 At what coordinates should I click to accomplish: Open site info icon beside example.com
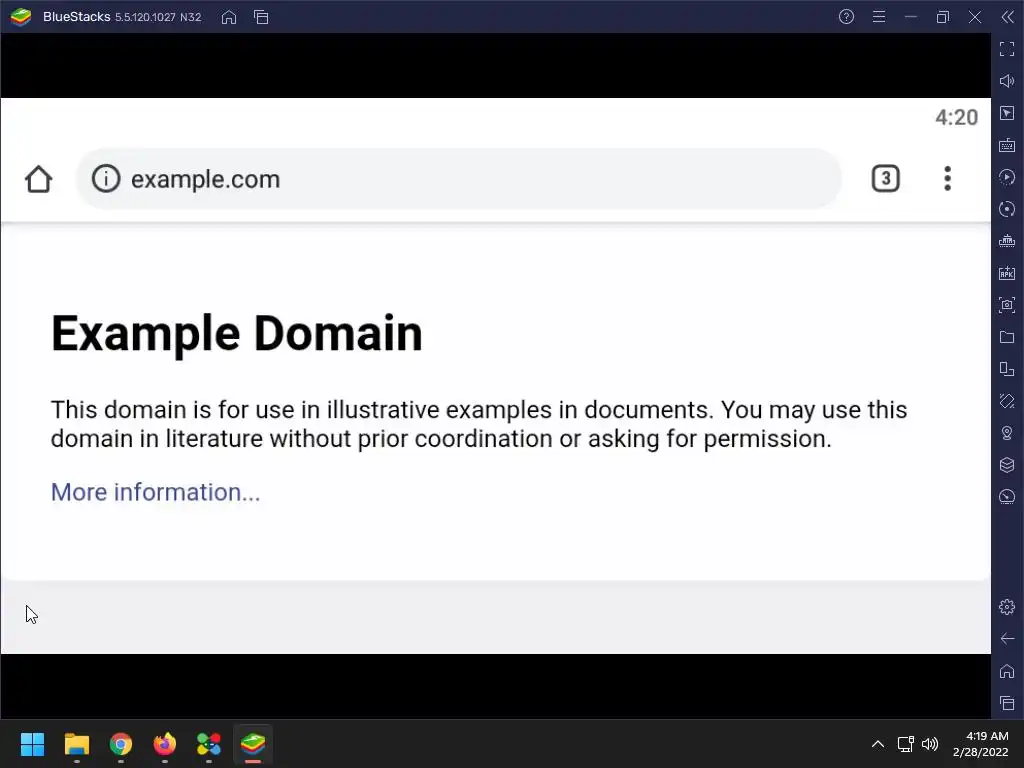click(x=106, y=178)
